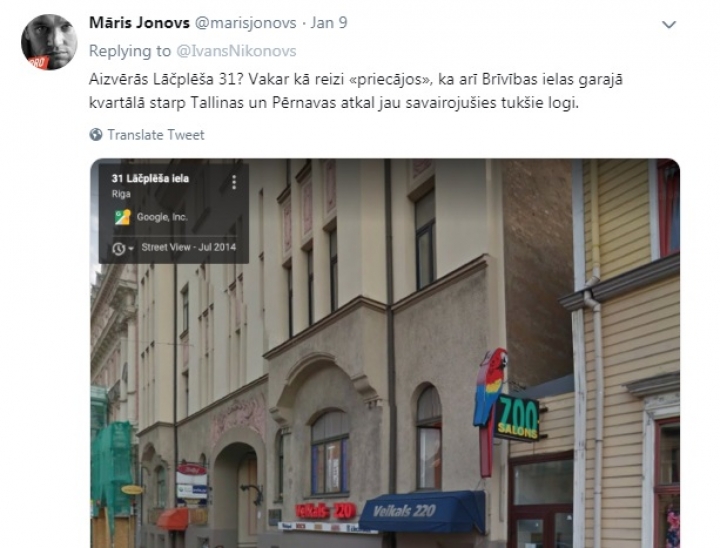Image resolution: width=720 pixels, height=548 pixels.
Task: Expand the tweet options chevron
Action: [669, 24]
